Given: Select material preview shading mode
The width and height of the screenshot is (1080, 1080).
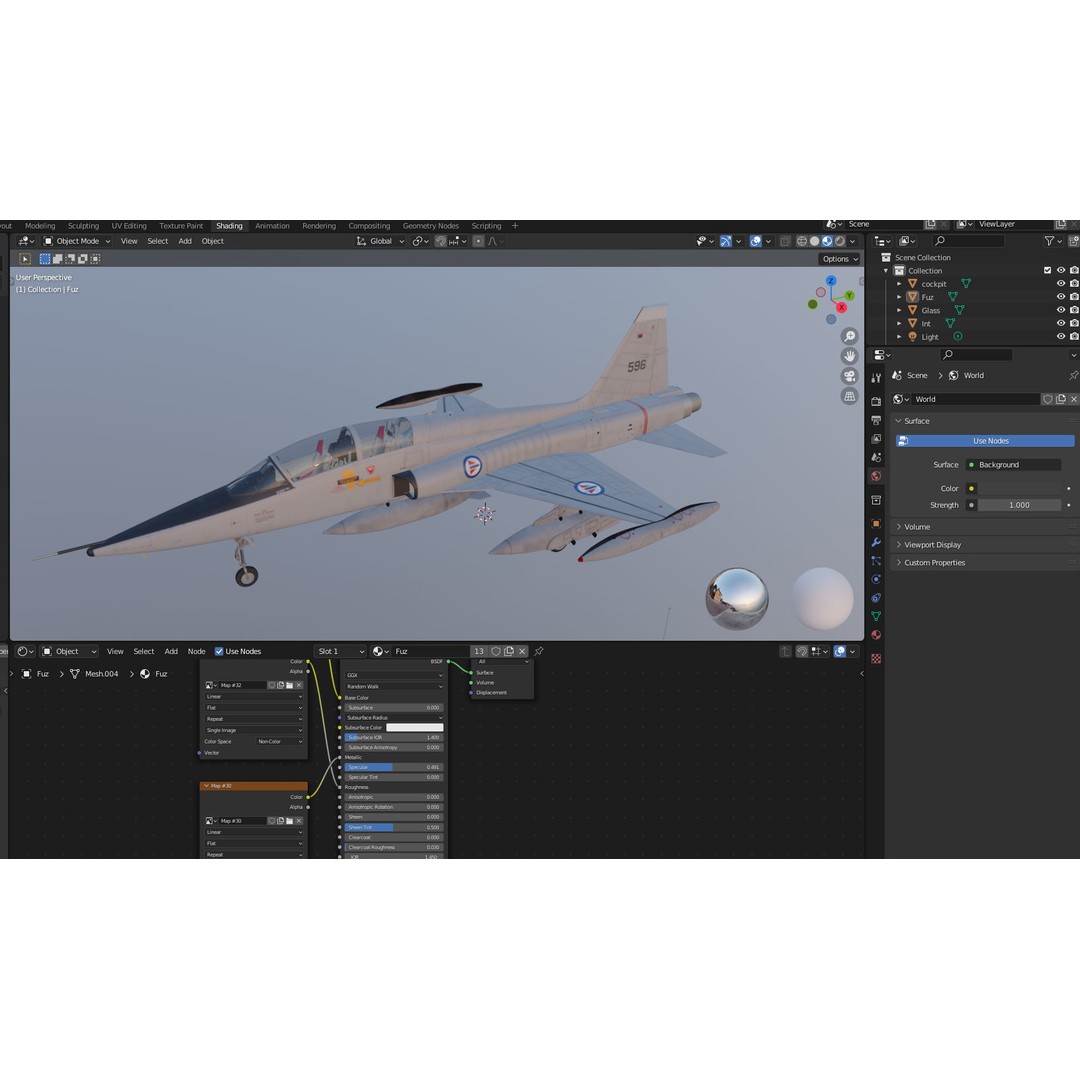Looking at the screenshot, I should pos(827,241).
